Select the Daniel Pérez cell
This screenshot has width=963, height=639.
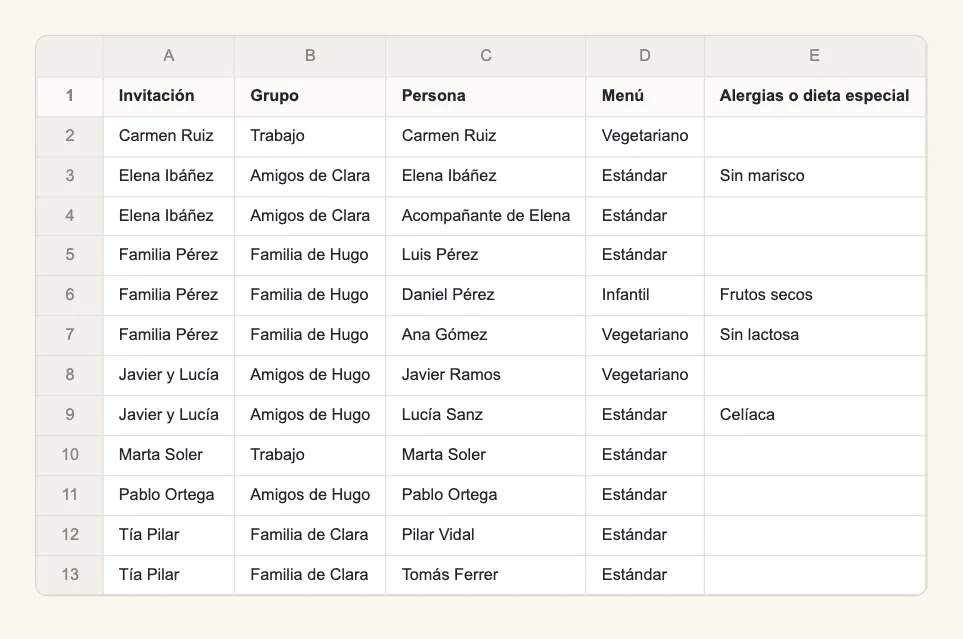coord(485,295)
